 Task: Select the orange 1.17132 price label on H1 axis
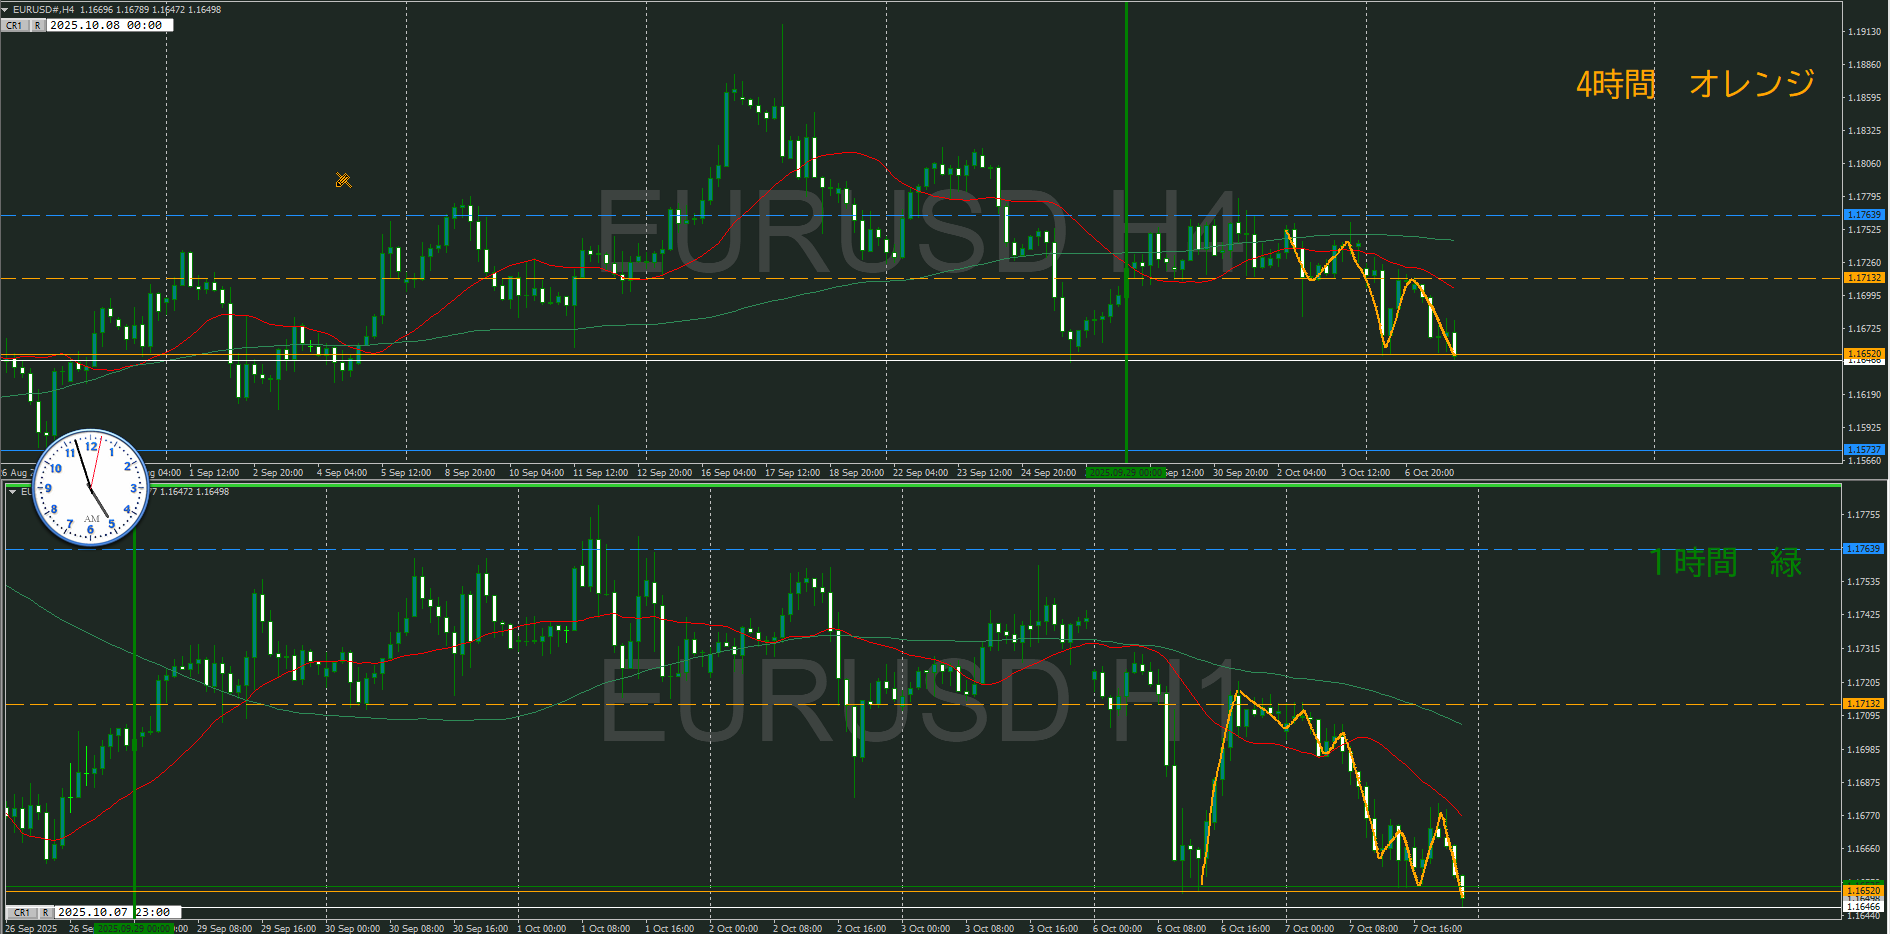pyautogui.click(x=1863, y=704)
